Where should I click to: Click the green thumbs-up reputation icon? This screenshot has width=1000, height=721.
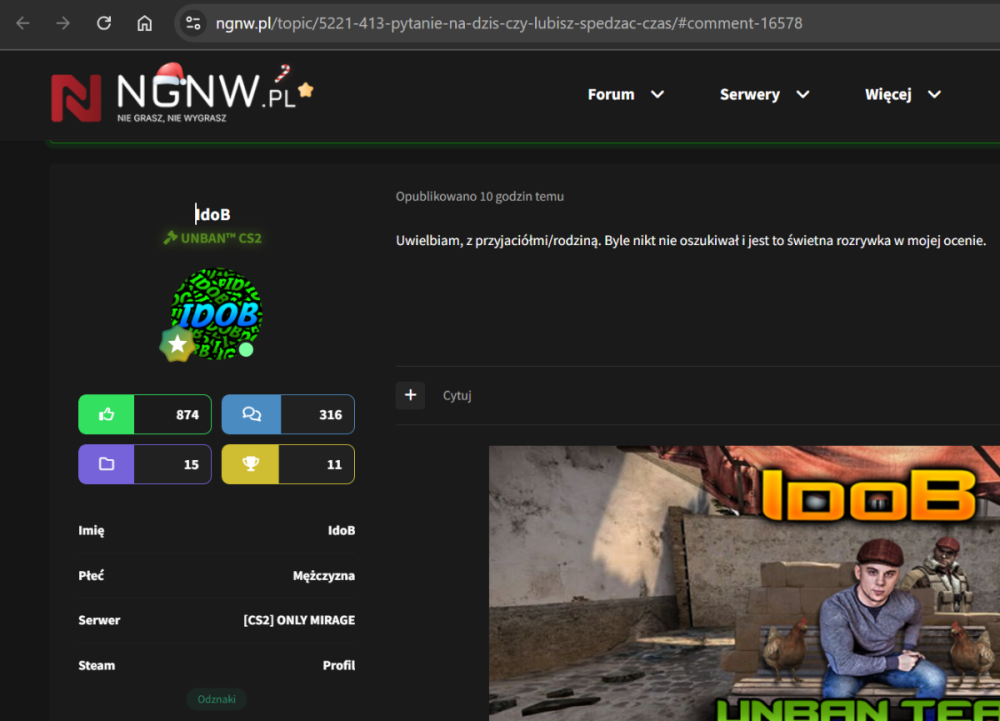(107, 414)
